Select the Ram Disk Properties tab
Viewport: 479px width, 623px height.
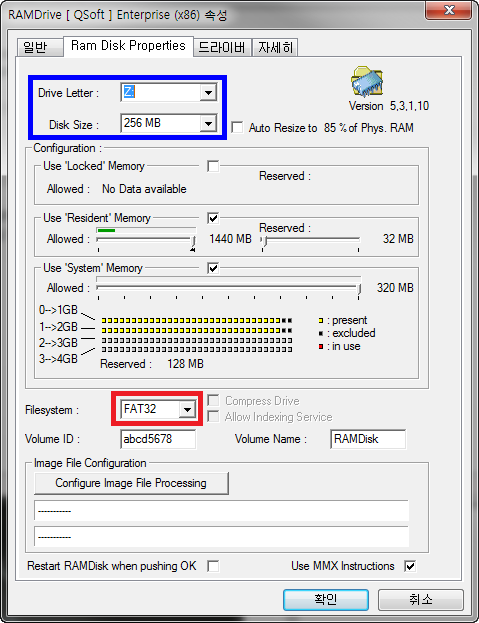[128, 46]
